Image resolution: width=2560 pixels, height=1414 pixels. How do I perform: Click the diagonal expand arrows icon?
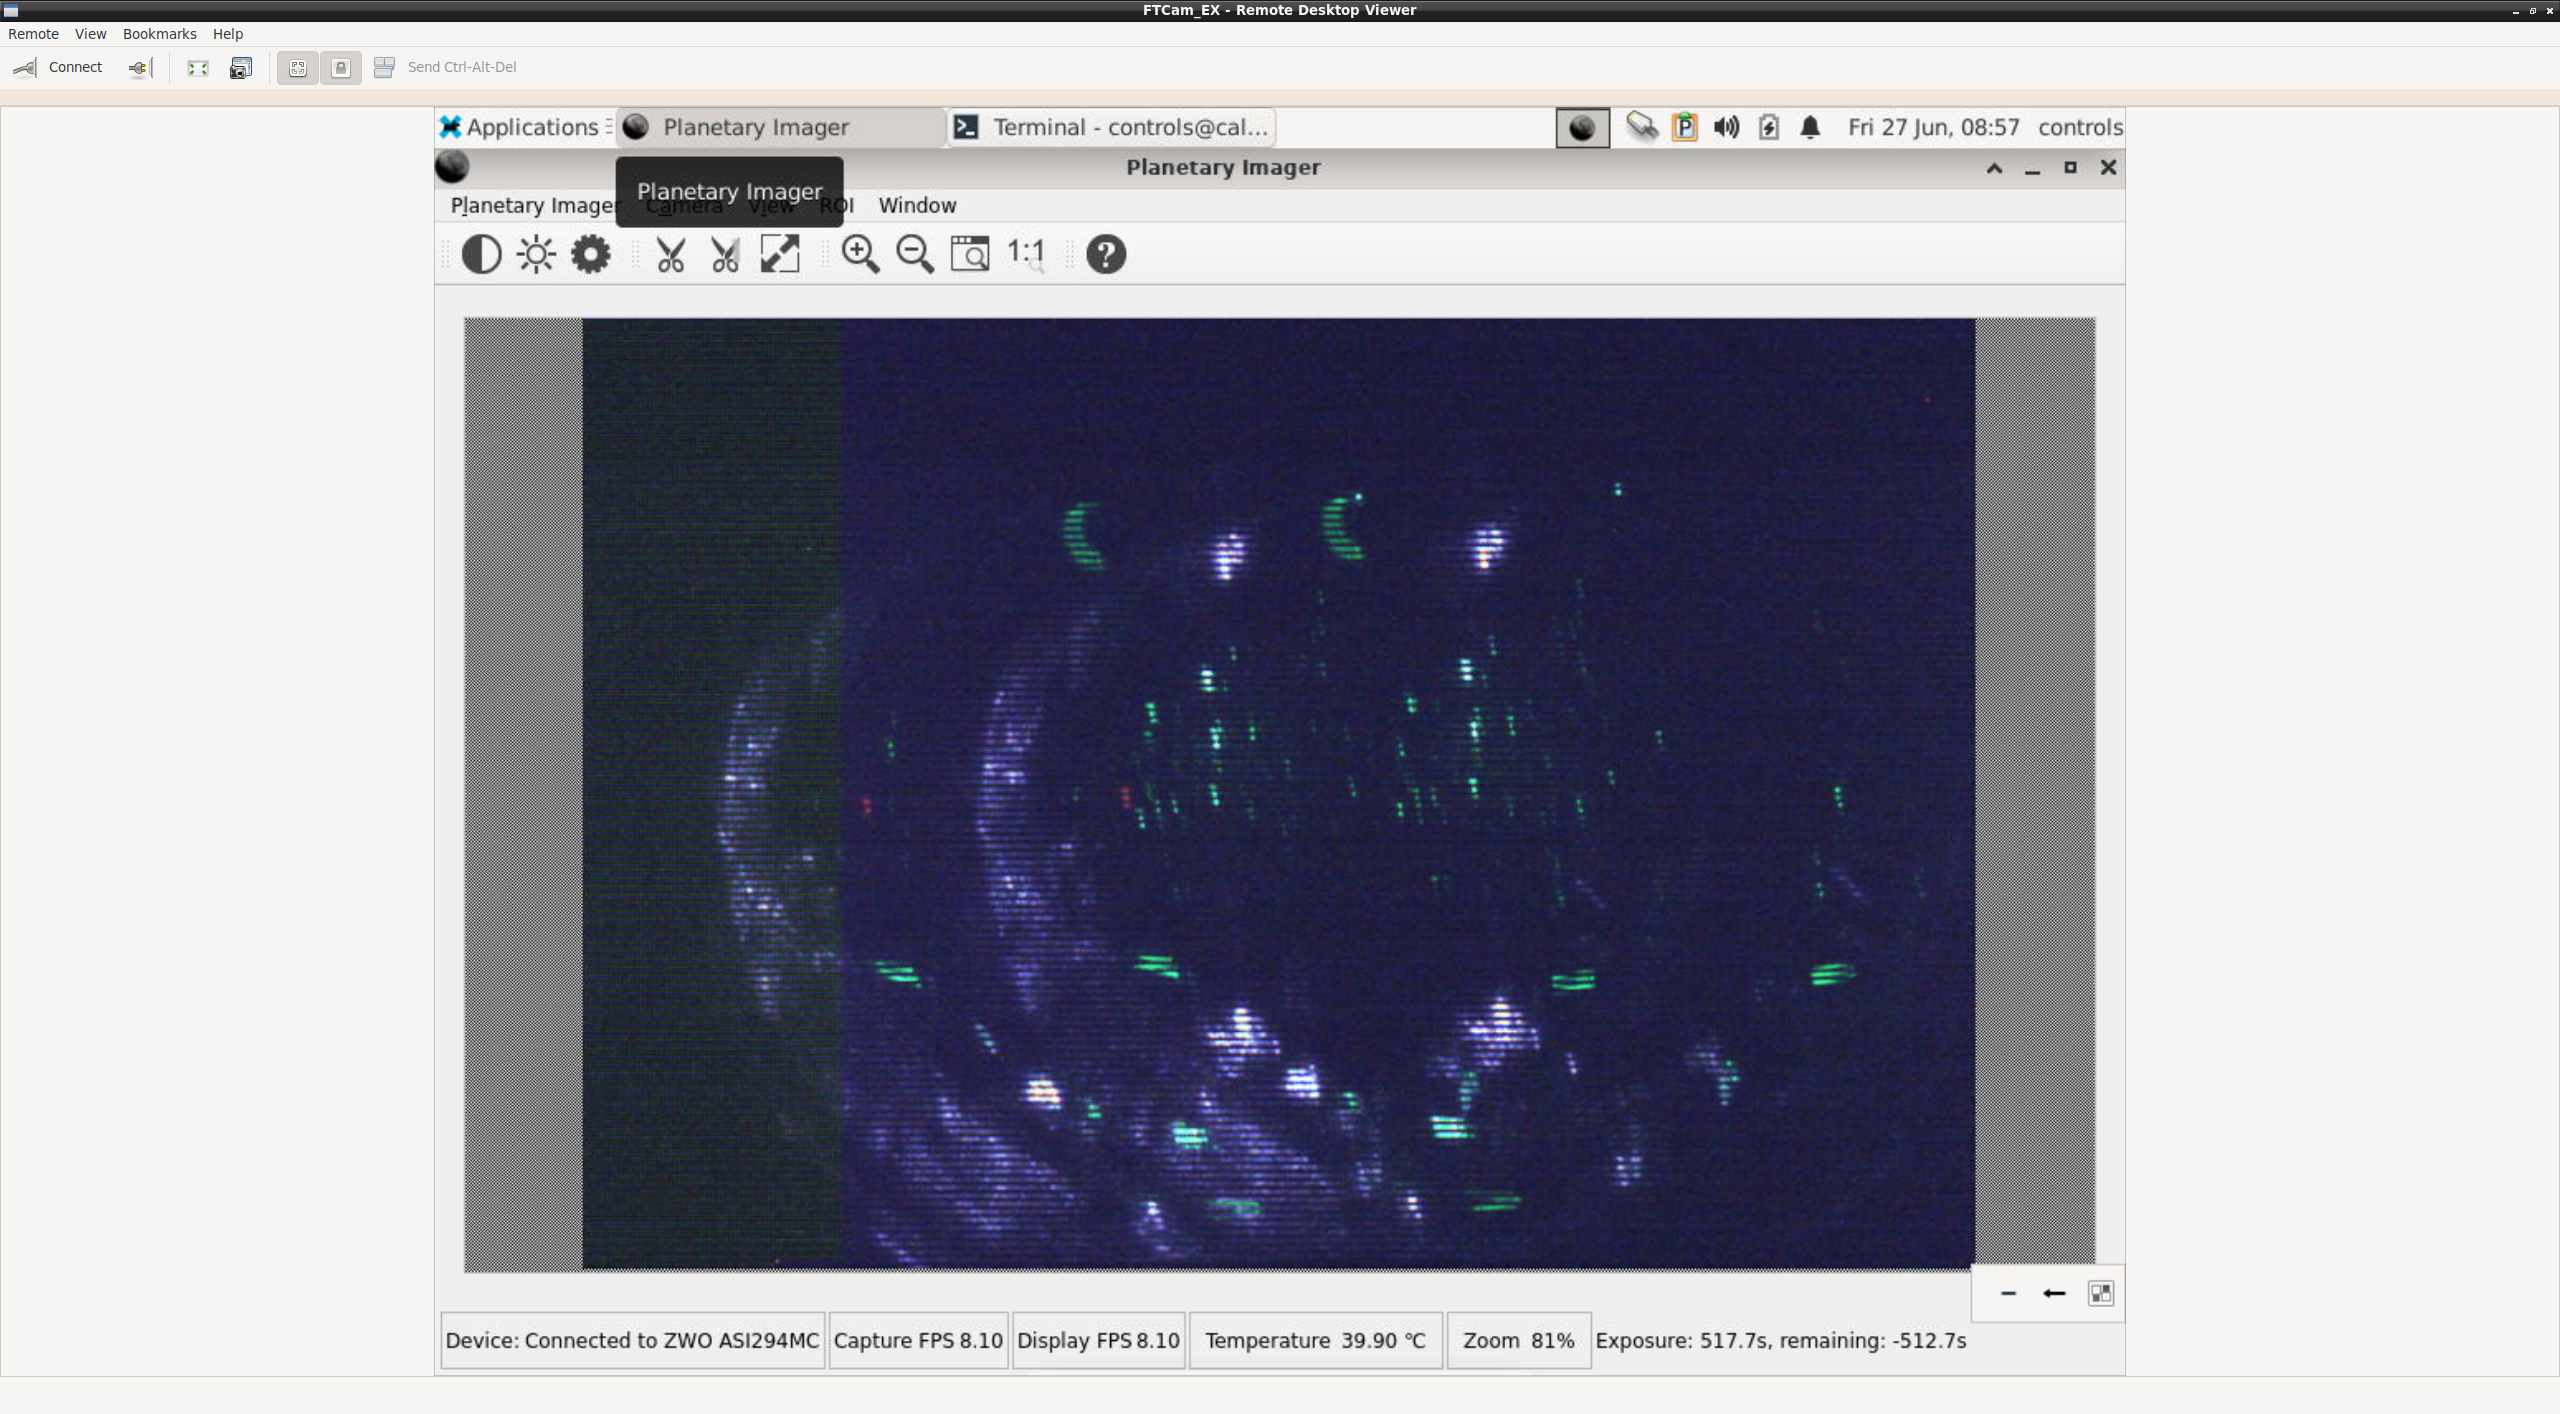point(780,254)
